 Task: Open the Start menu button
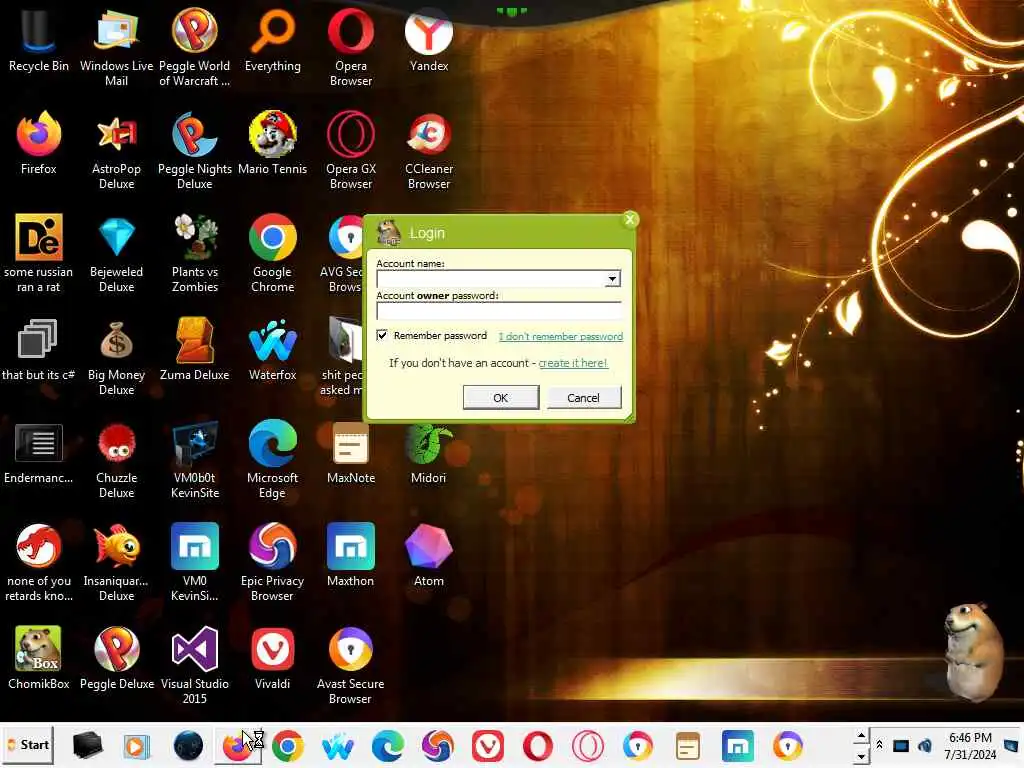click(x=28, y=745)
